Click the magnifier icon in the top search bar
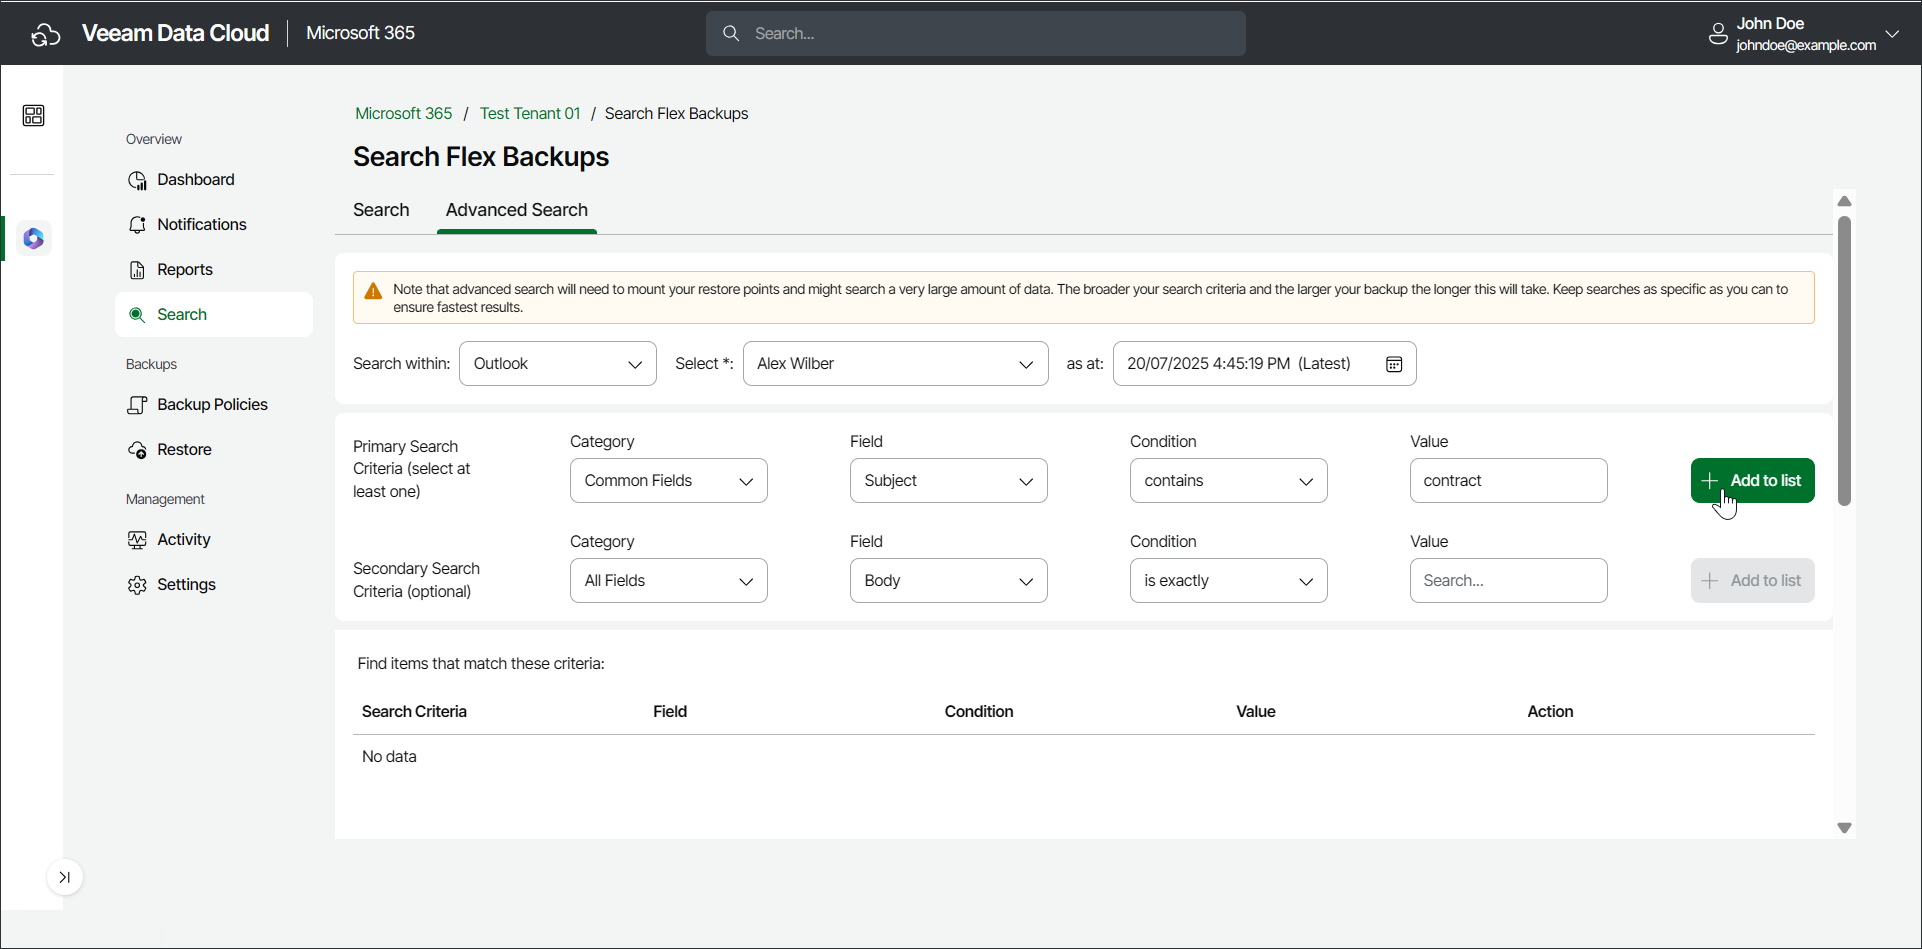Viewport: 1922px width, 949px height. [x=731, y=34]
